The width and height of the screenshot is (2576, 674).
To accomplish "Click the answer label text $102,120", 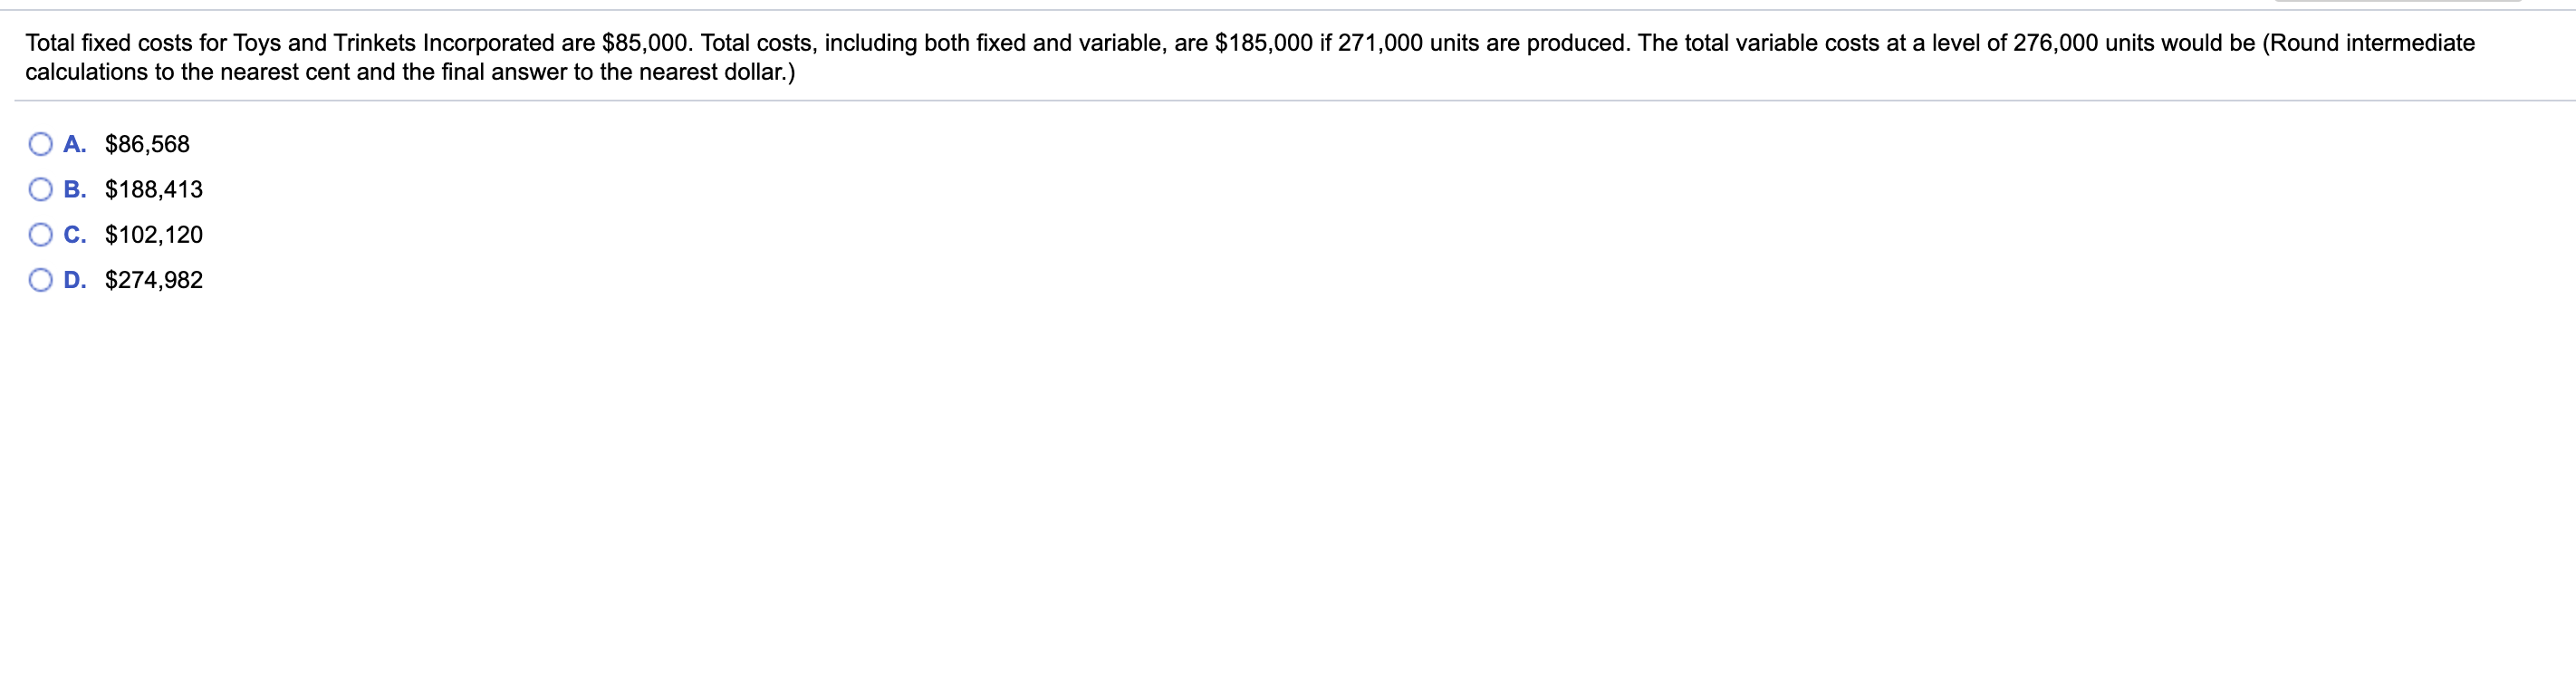I will click(x=153, y=234).
